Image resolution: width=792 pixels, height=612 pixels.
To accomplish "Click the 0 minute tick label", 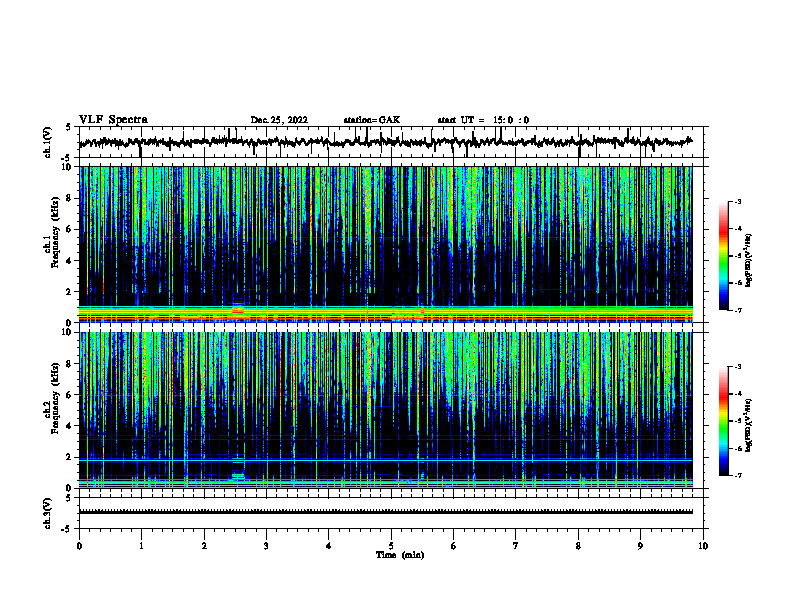I will click(x=79, y=546).
